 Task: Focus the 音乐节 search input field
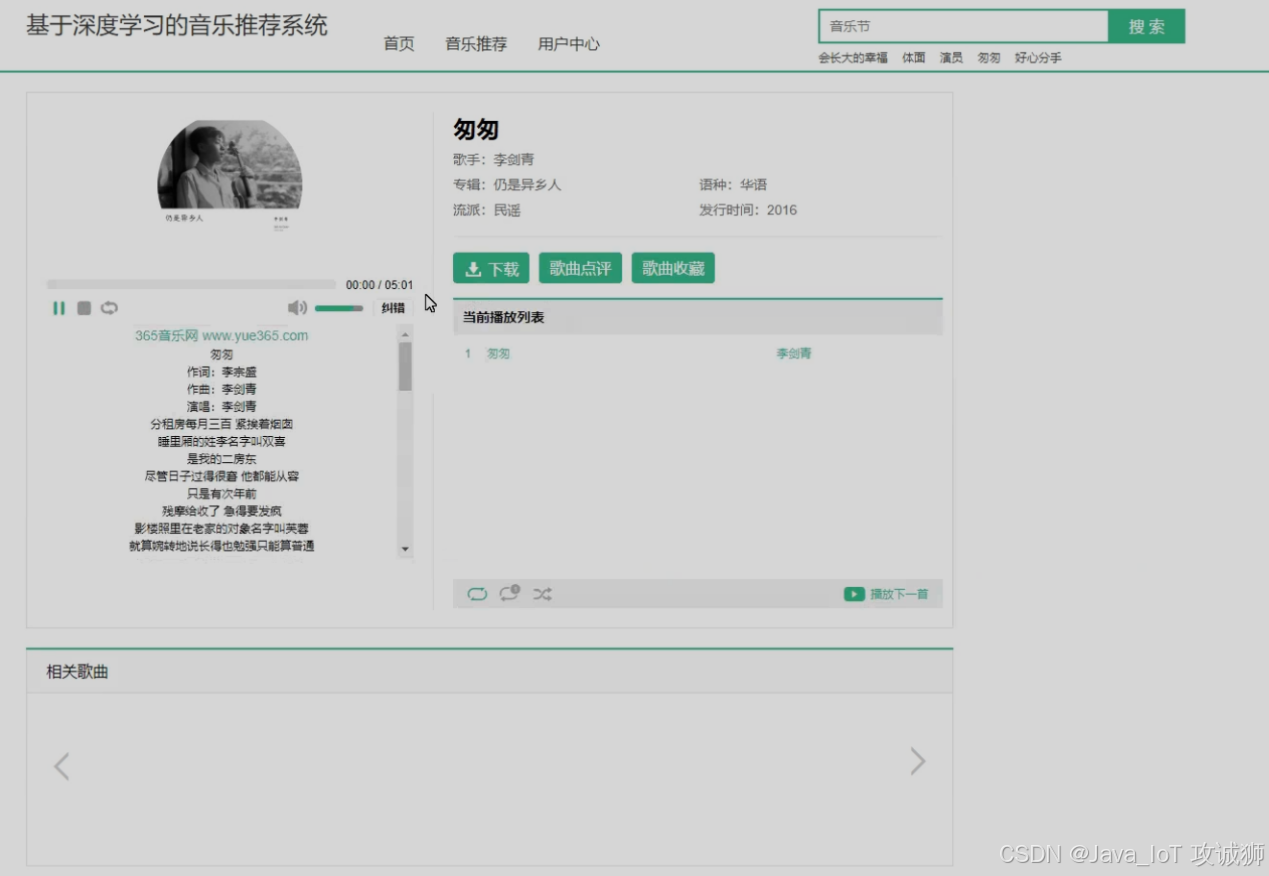[x=963, y=27]
